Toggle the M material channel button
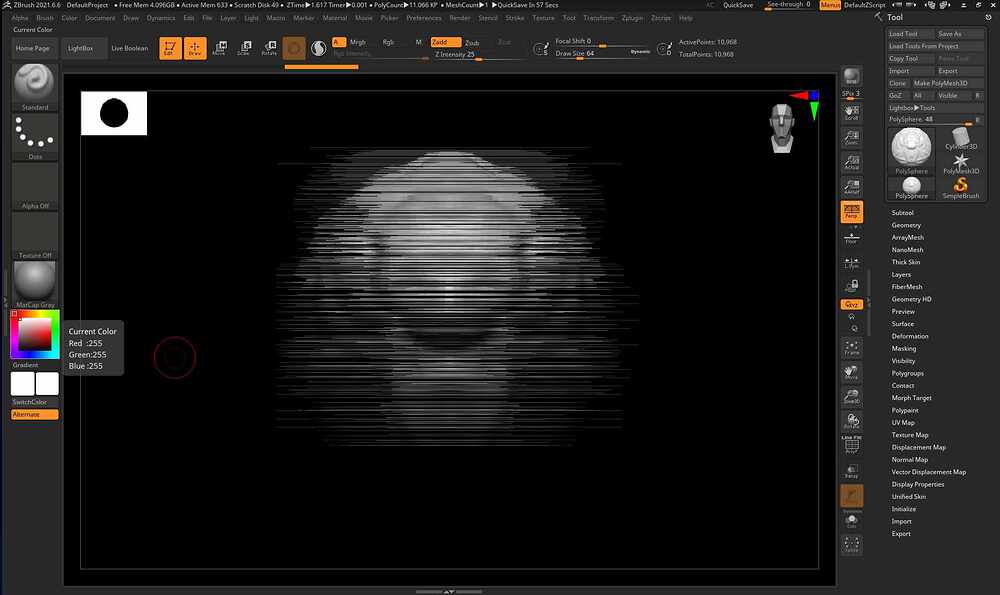This screenshot has width=1000, height=595. [x=418, y=42]
